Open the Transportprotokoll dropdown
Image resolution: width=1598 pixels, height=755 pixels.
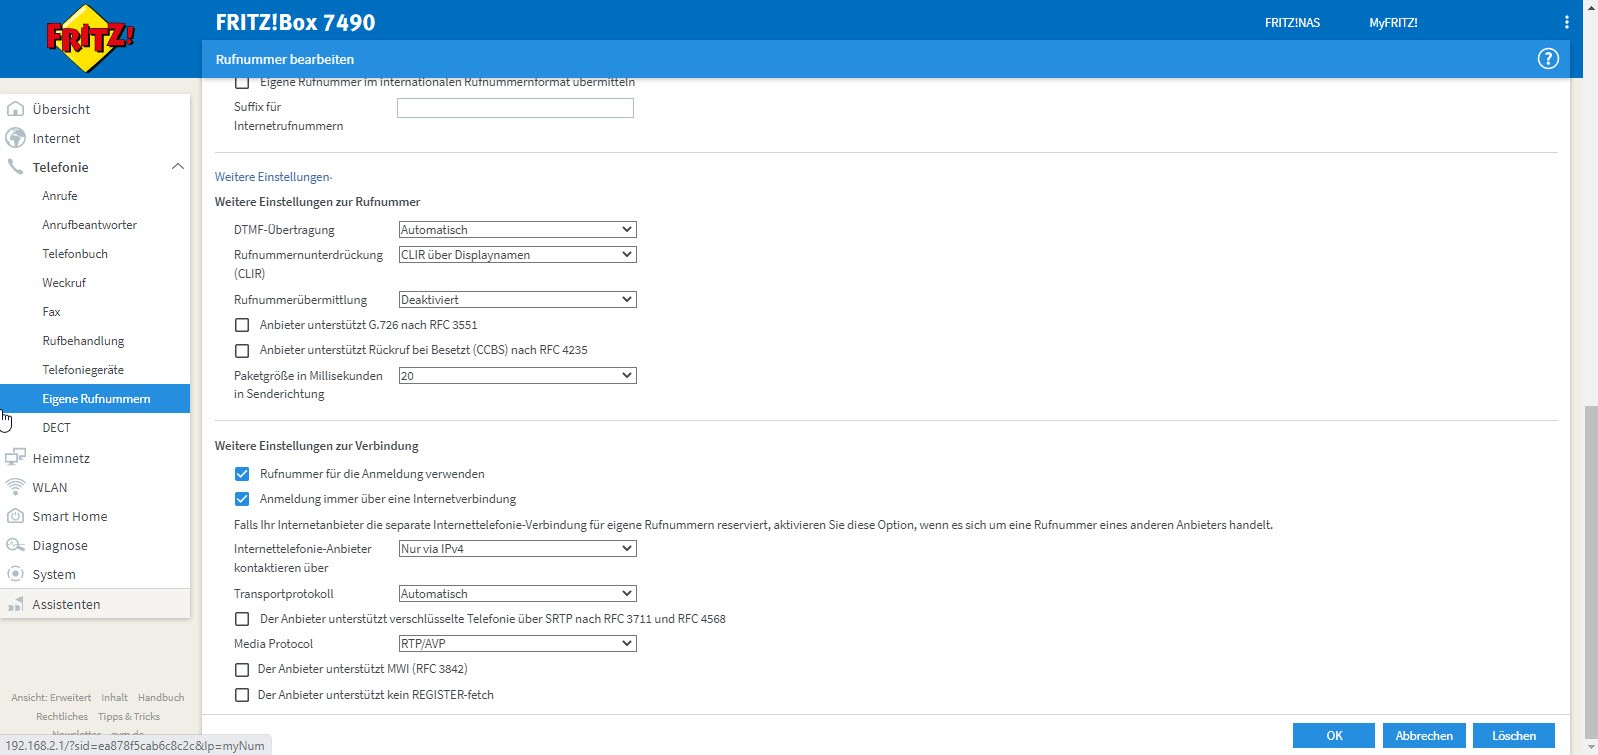point(517,594)
